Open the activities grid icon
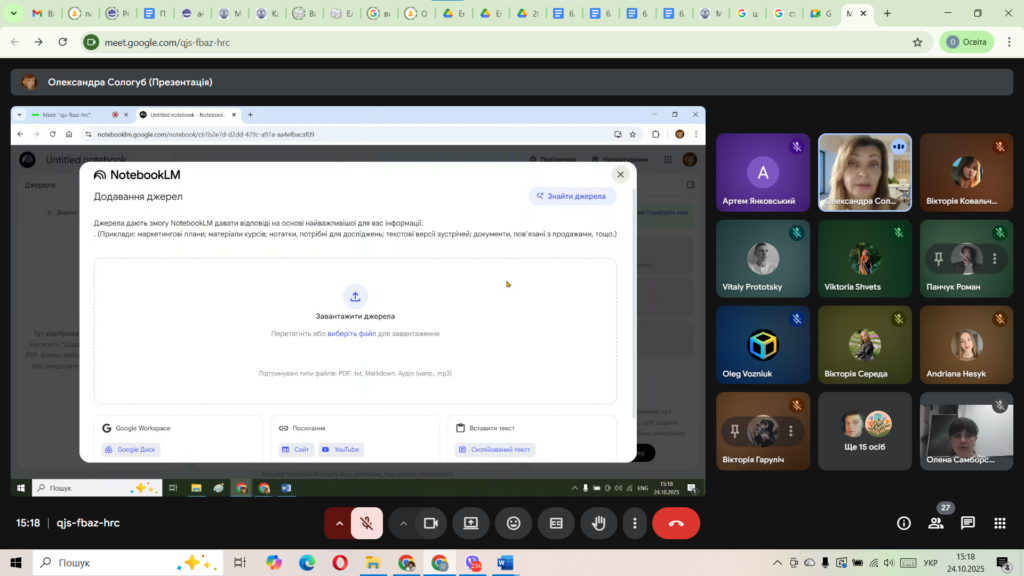Screen dimensions: 1024x576 pyautogui.click(x=999, y=523)
